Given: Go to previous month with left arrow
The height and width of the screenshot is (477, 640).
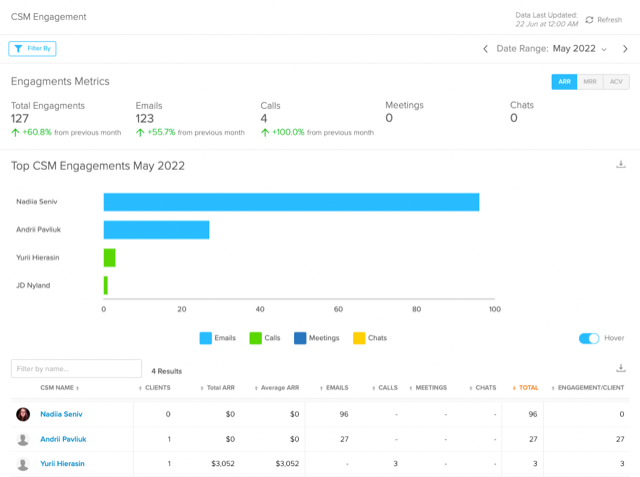Looking at the screenshot, I should tap(486, 48).
